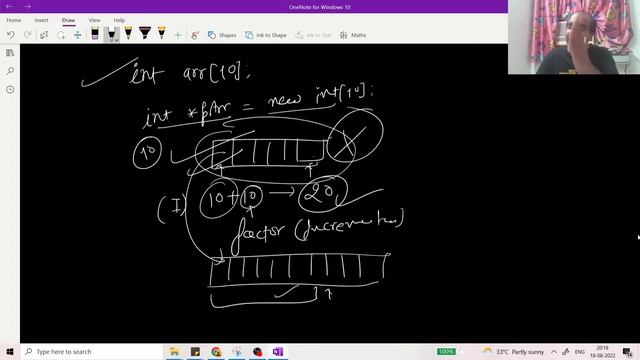Open the View tab
Viewport: 640px width, 360px height.
click(94, 20)
